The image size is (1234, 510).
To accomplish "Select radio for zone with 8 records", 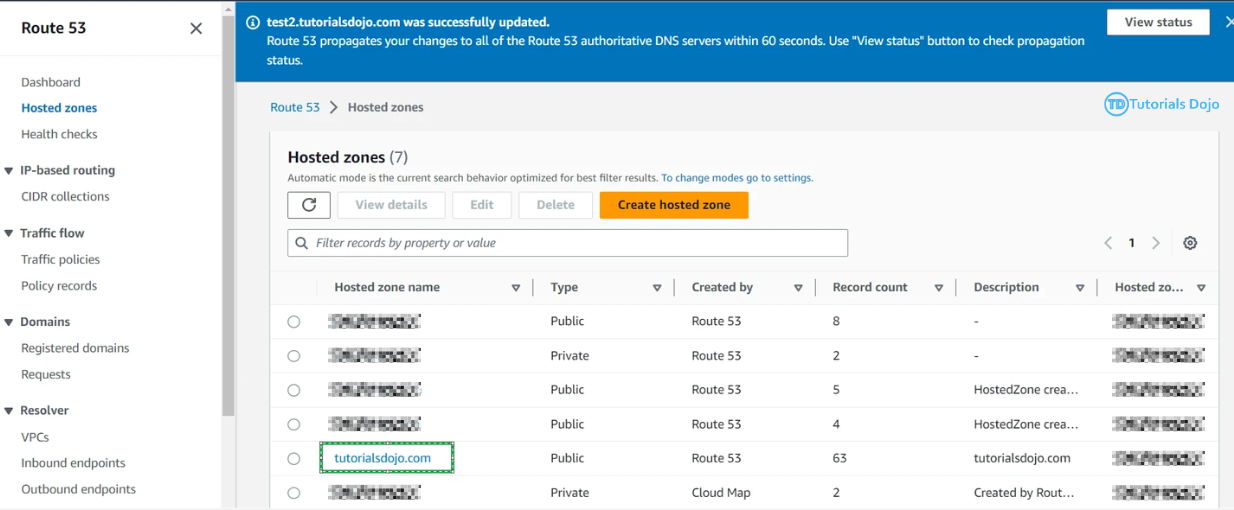I will click(x=294, y=322).
